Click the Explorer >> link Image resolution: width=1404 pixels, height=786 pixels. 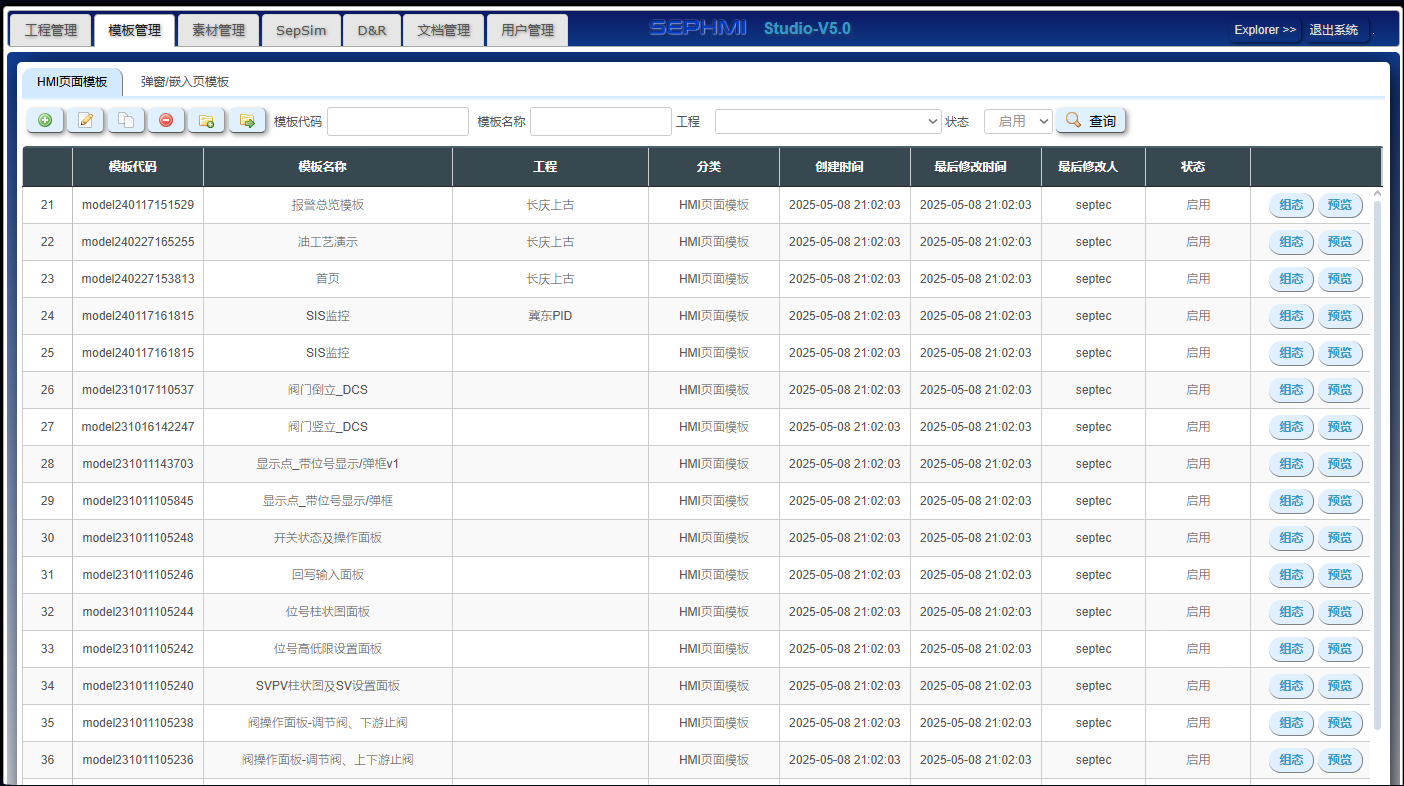[1265, 30]
